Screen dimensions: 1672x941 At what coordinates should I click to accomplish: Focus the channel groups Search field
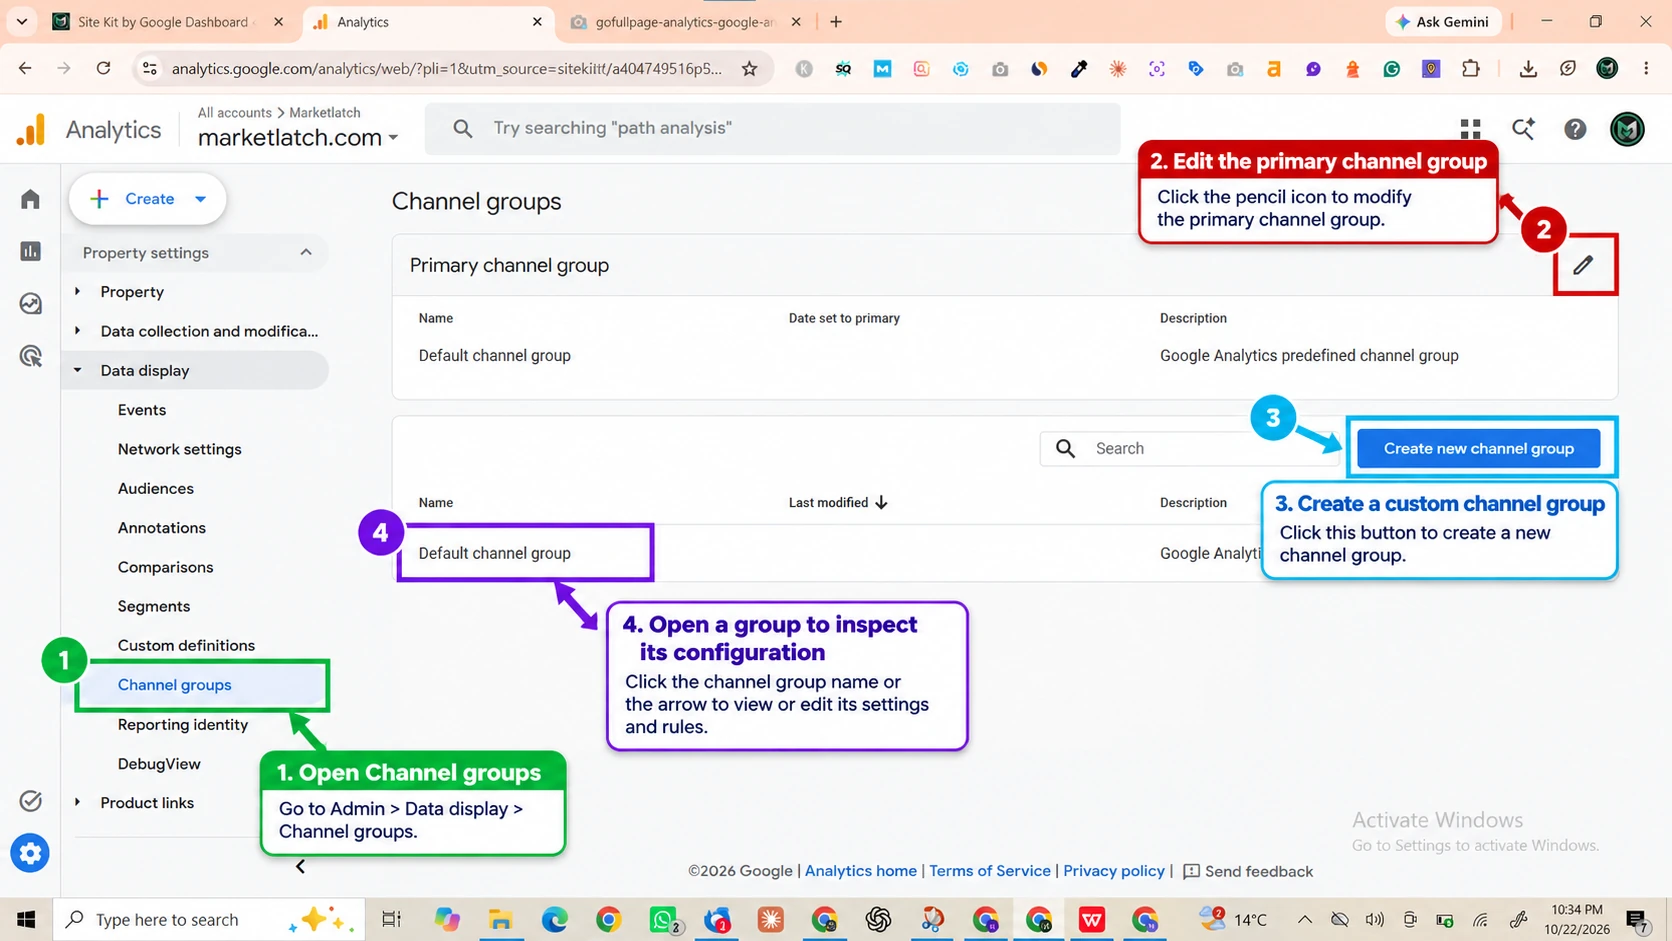coord(1190,448)
